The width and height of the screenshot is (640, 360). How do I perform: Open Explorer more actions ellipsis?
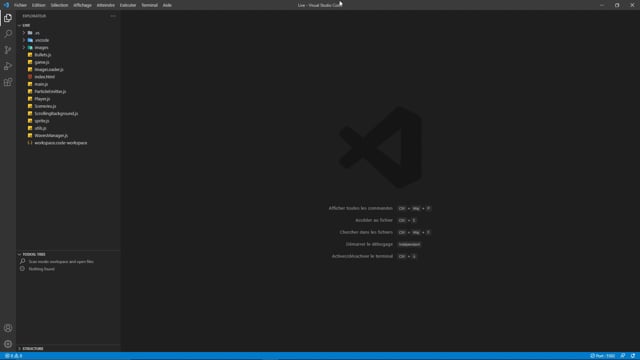113,16
